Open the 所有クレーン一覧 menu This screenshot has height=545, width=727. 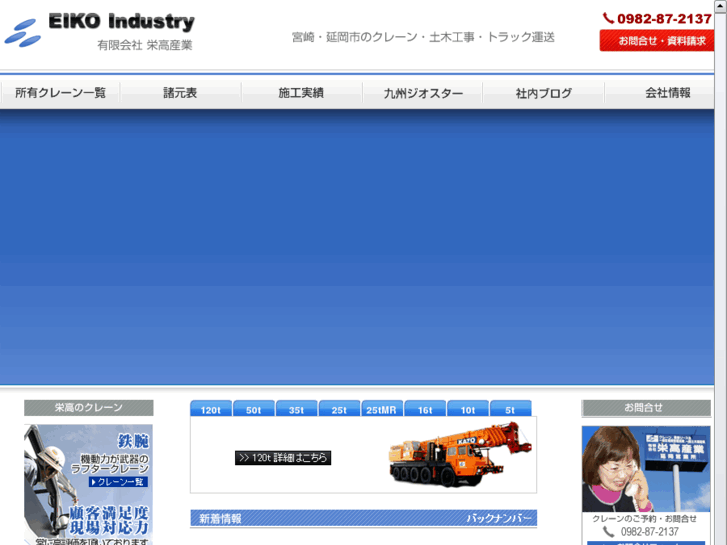(60, 93)
